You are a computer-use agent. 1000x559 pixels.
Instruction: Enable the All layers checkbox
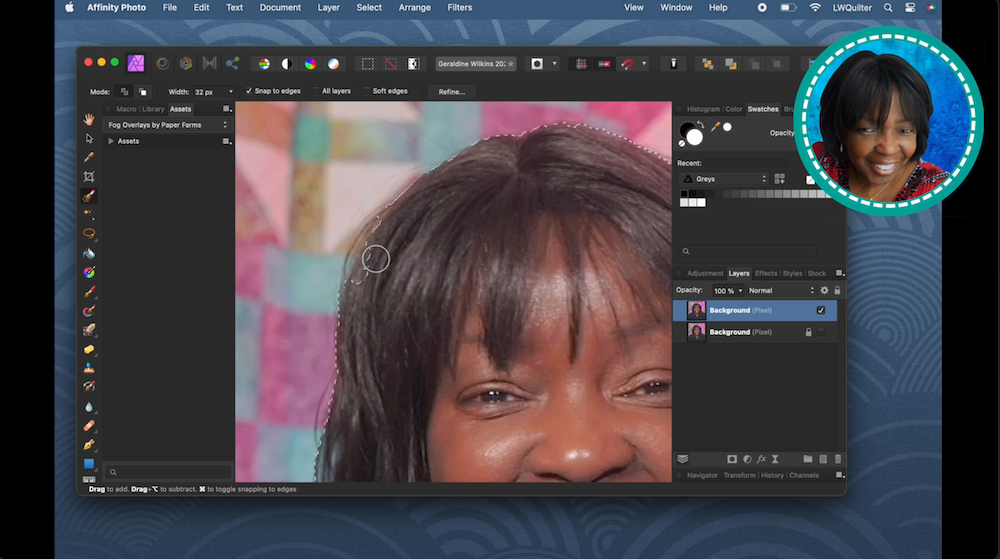click(x=315, y=91)
